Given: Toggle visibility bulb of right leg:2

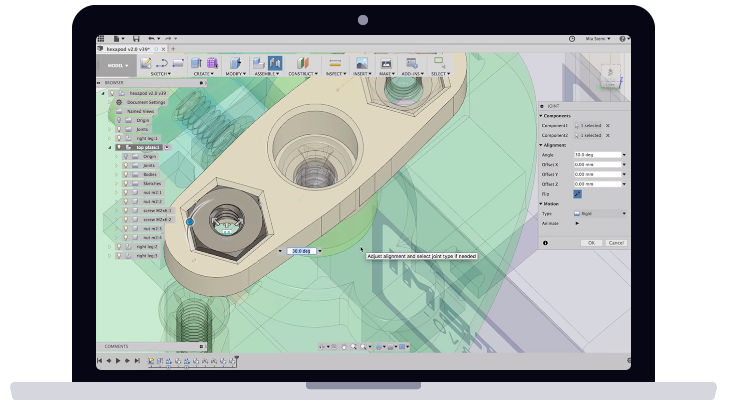Looking at the screenshot, I should pyautogui.click(x=119, y=247).
